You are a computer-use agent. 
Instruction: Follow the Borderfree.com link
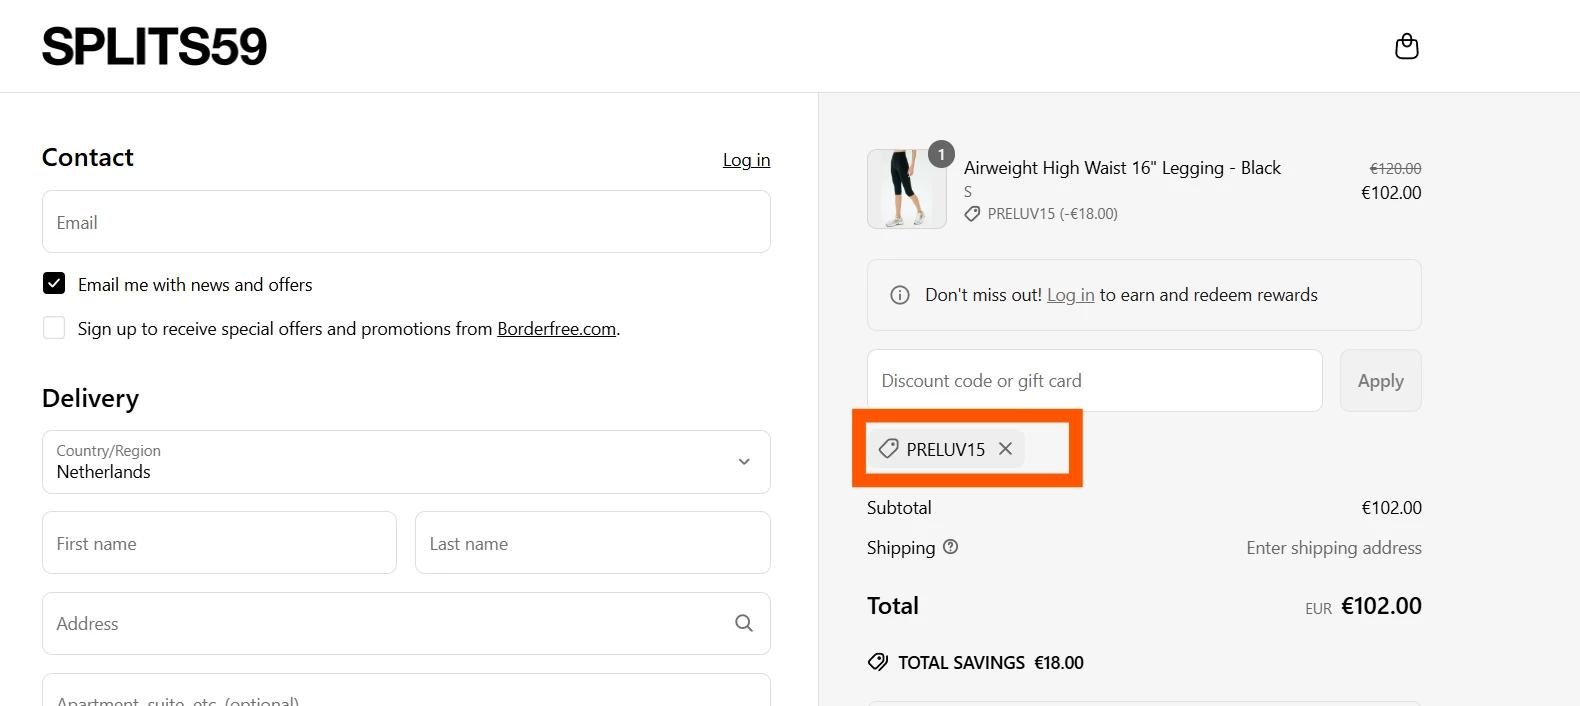(x=556, y=329)
